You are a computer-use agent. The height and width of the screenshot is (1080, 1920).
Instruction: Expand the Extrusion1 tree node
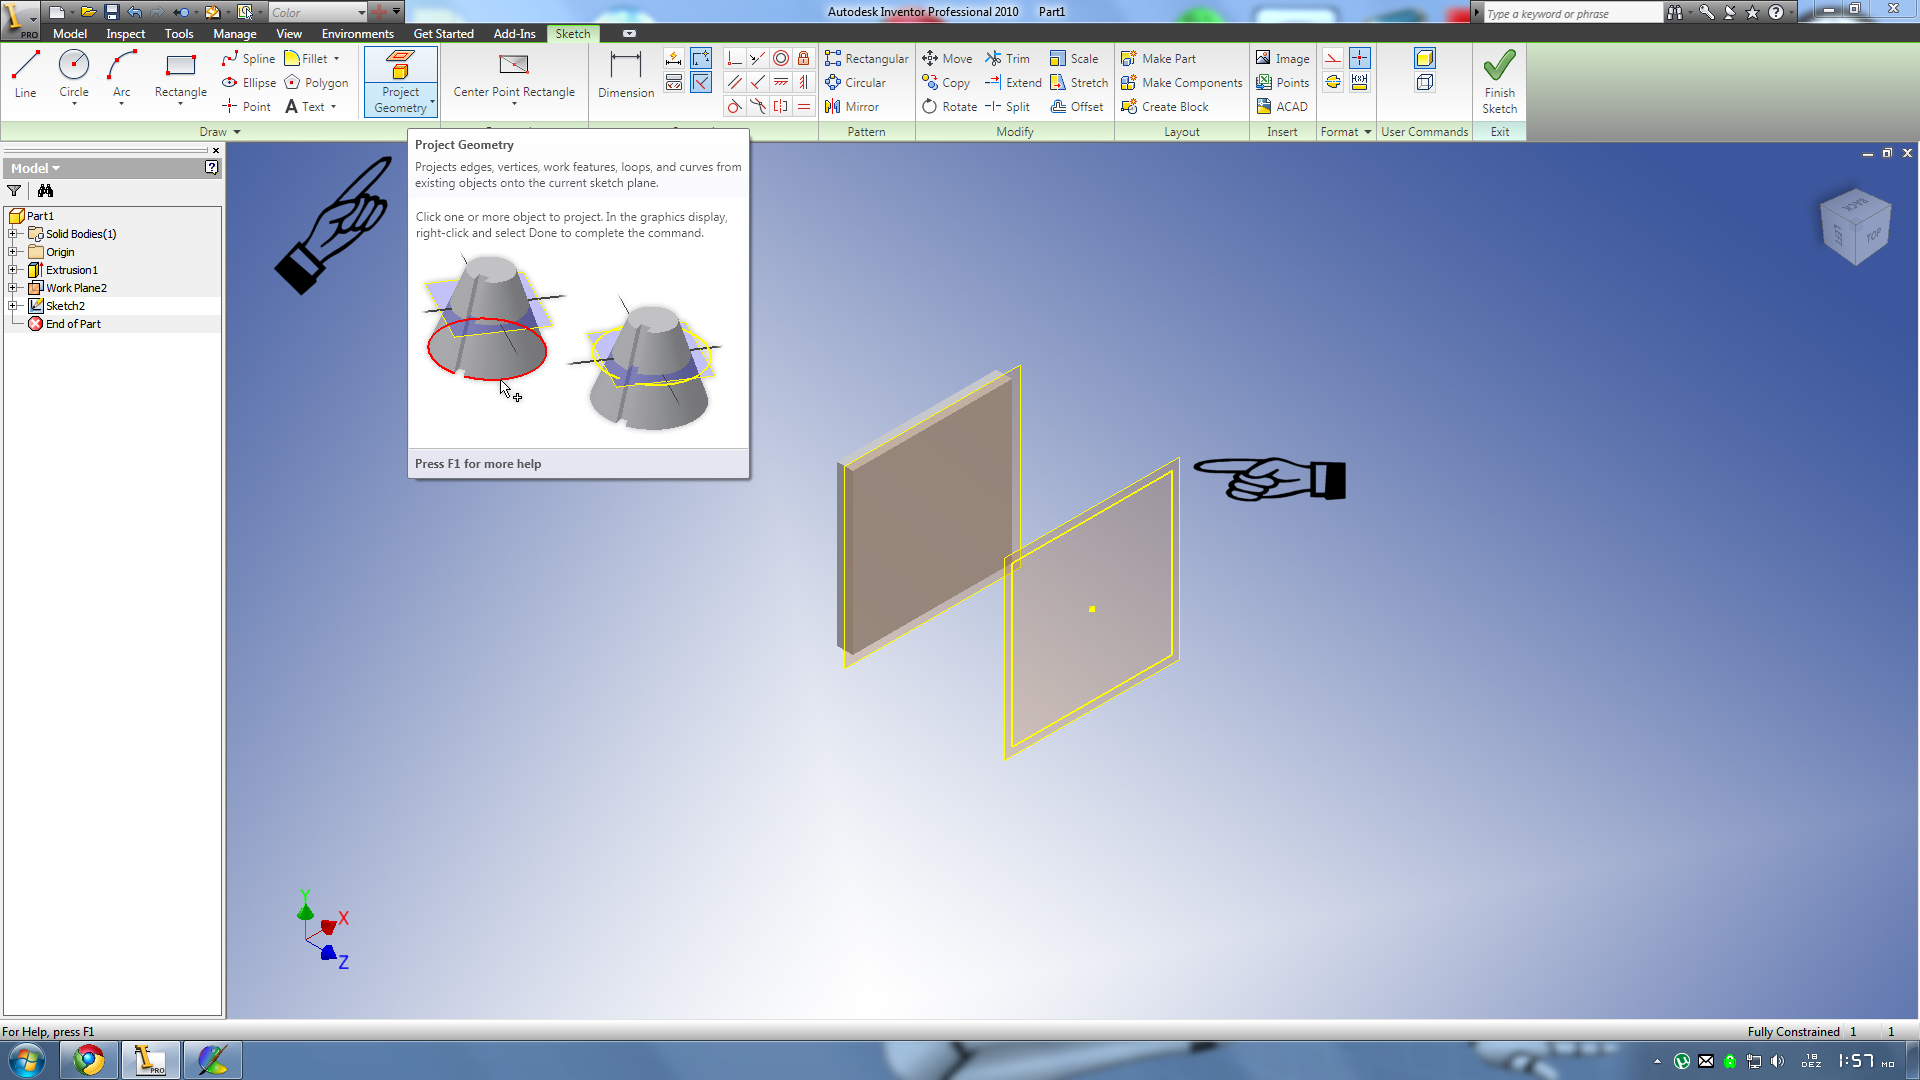[13, 270]
